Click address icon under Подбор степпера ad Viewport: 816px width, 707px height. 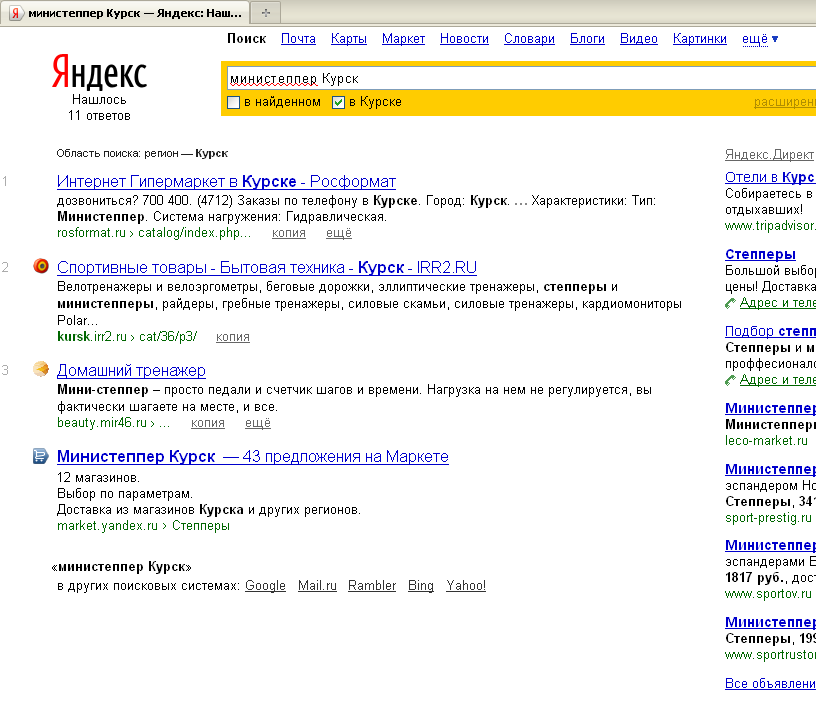coord(730,380)
